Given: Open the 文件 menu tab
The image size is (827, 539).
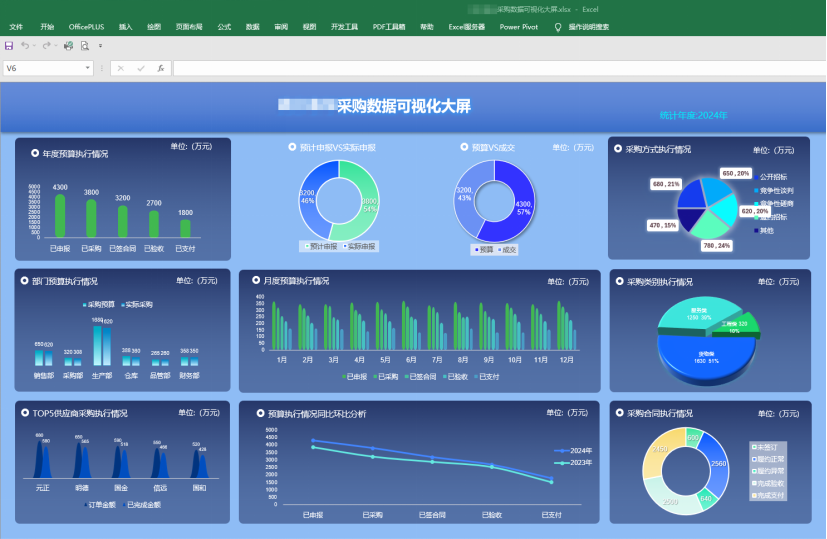Looking at the screenshot, I should click(x=16, y=27).
